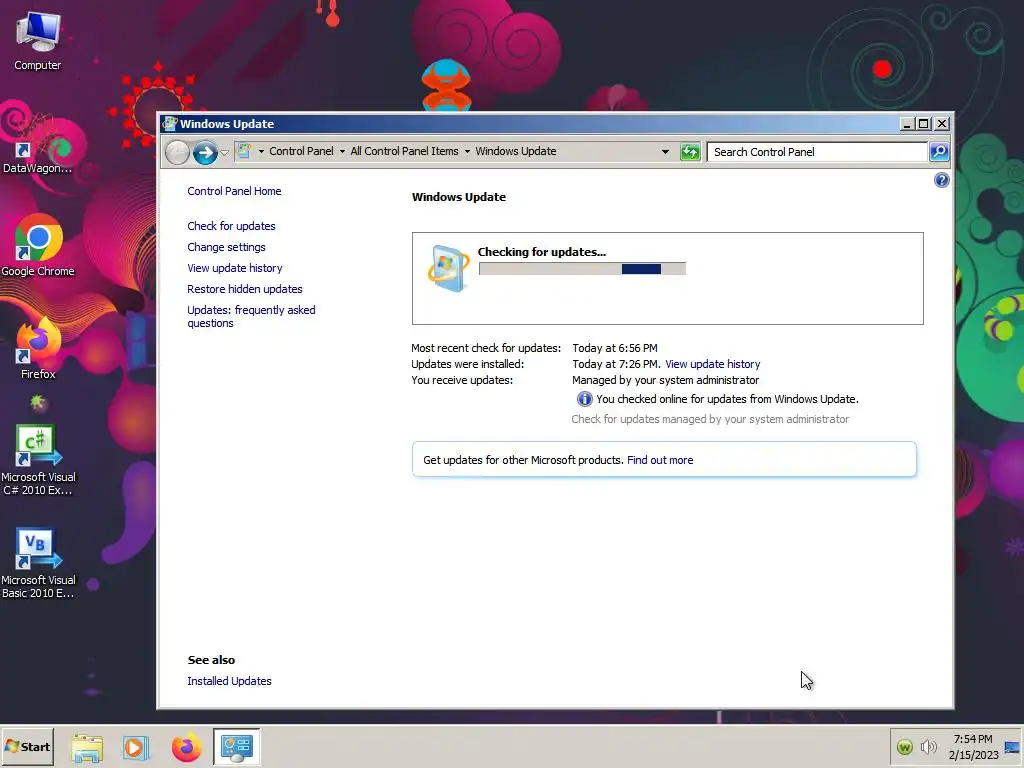Expand the dropdown before Control Panel breadcrumb
1024x768 pixels.
[261, 152]
